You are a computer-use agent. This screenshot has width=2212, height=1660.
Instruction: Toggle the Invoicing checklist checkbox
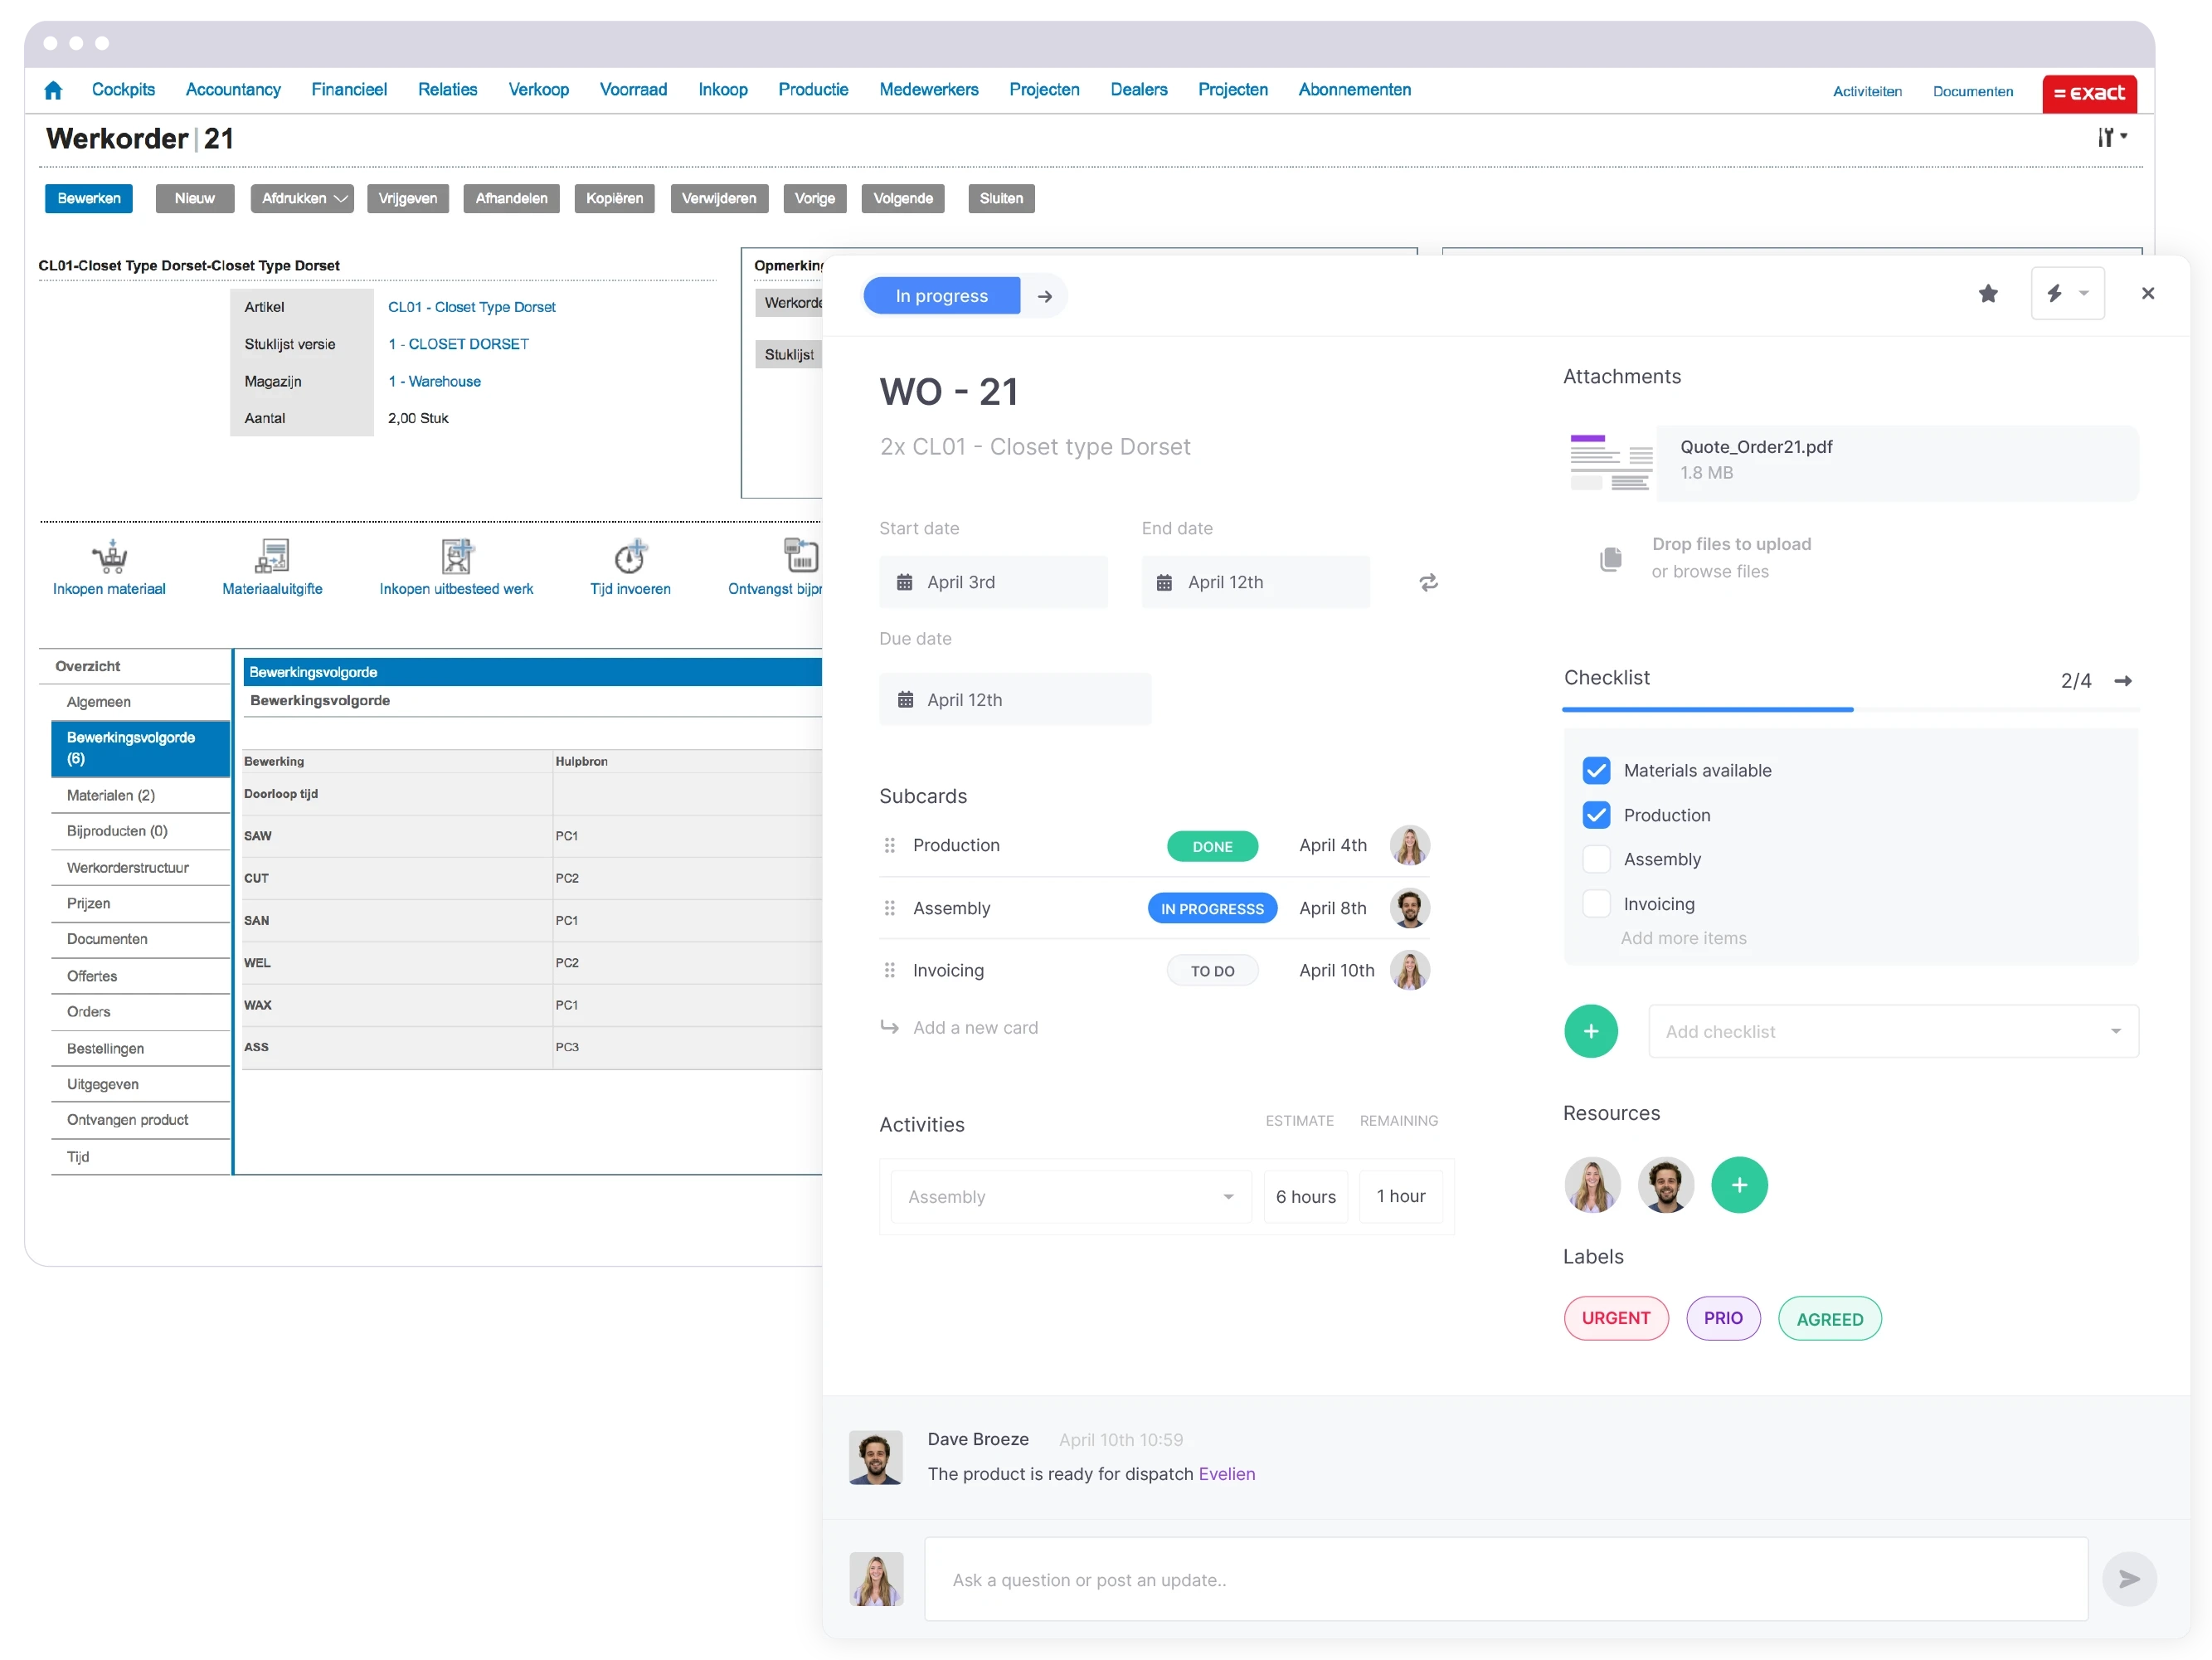click(1597, 903)
